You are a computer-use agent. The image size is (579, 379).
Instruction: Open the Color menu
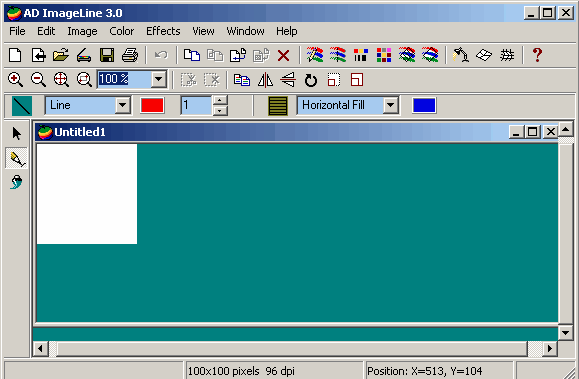coord(121,31)
